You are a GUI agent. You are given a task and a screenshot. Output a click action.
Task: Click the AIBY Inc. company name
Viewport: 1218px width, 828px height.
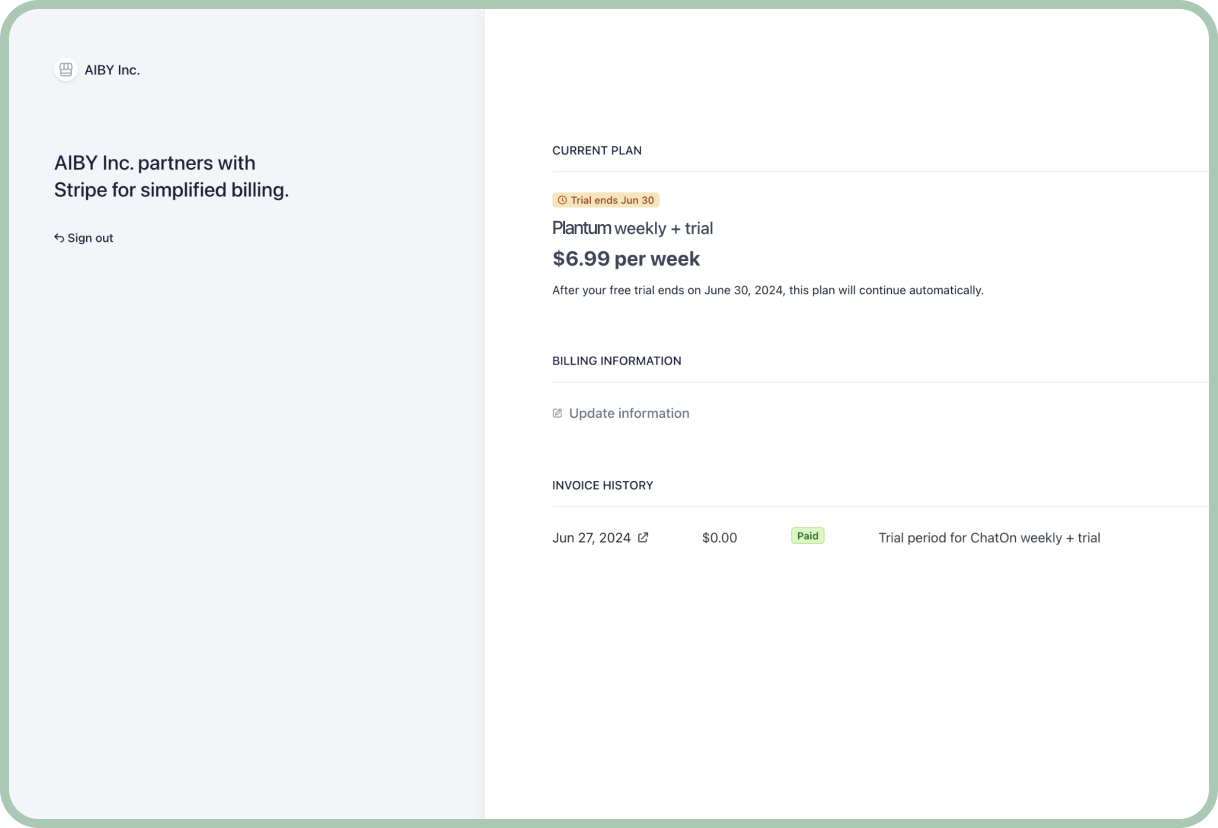112,70
